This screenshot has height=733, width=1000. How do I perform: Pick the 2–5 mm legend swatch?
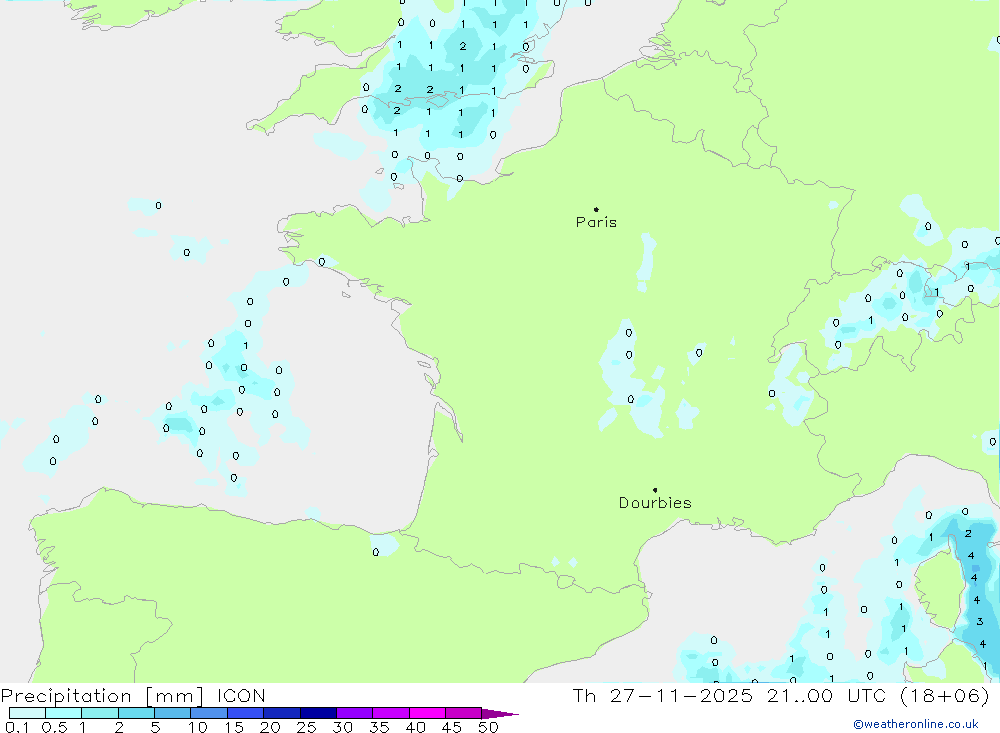(136, 713)
